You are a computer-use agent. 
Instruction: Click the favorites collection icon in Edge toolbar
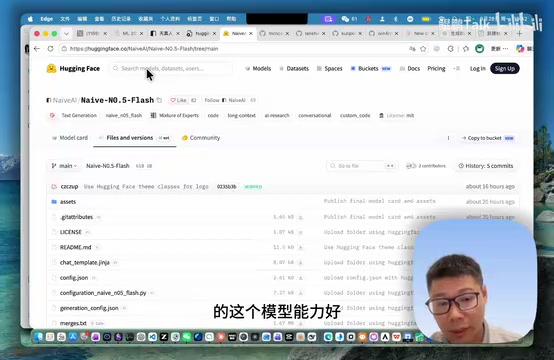click(x=466, y=49)
